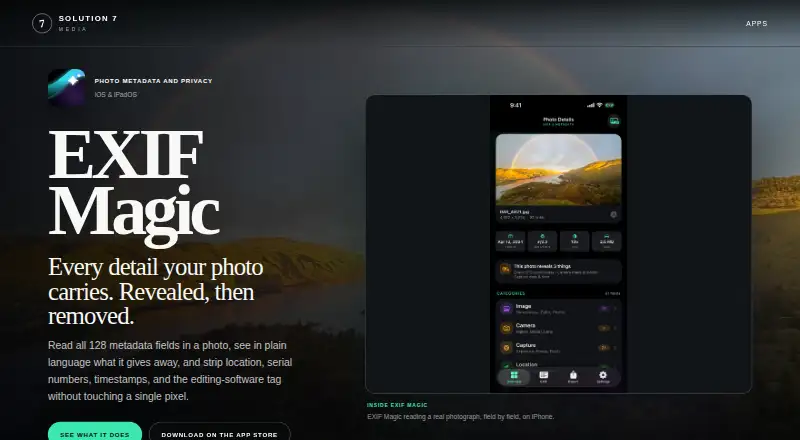Click the date info tile in the phone

click(x=510, y=241)
